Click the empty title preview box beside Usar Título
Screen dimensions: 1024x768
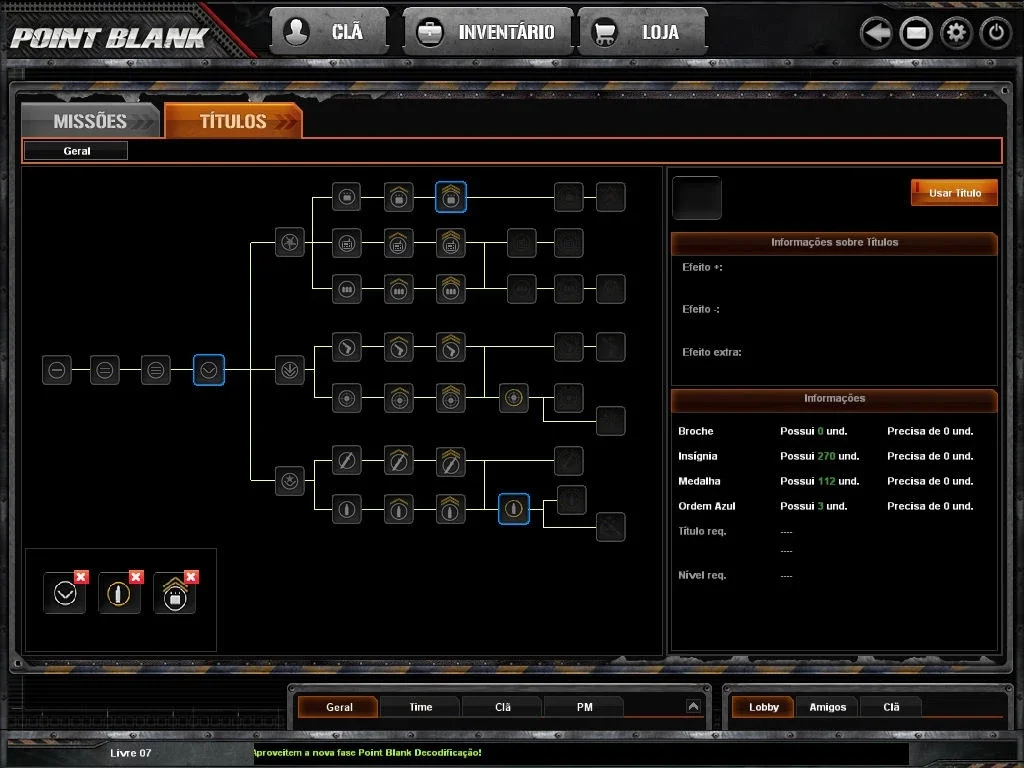pyautogui.click(x=697, y=198)
